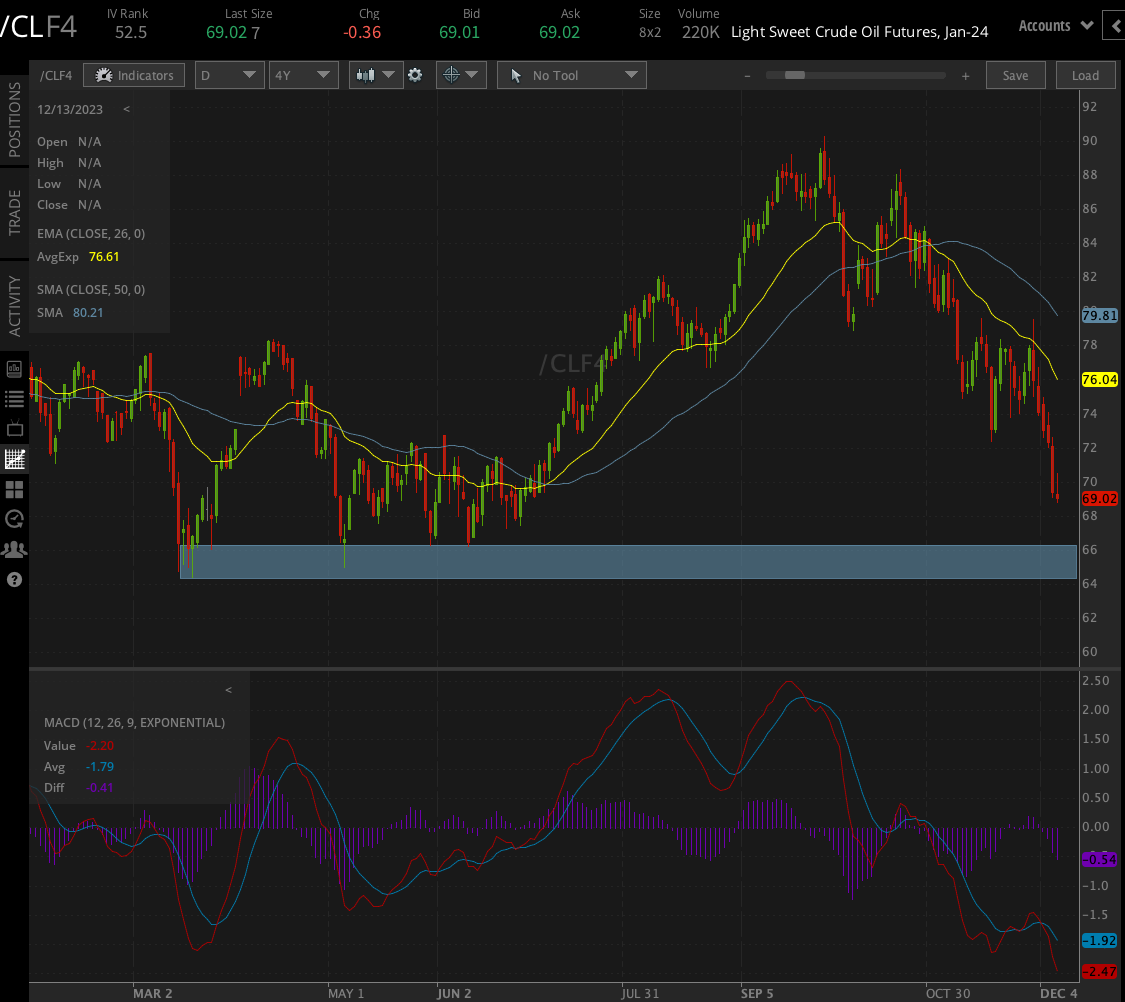Collapse the price data panel arrow
Image resolution: width=1125 pixels, height=1002 pixels.
pyautogui.click(x=126, y=109)
